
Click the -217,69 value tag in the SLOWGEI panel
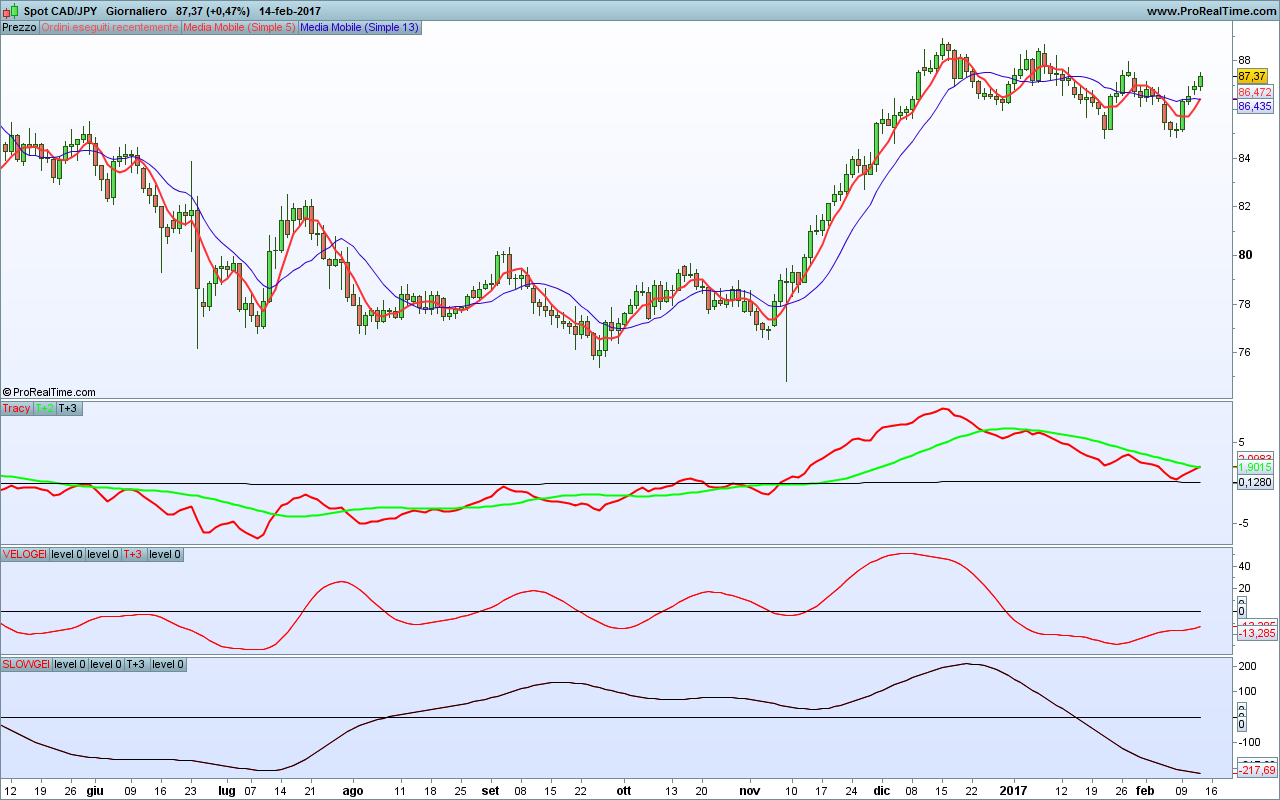(1255, 770)
